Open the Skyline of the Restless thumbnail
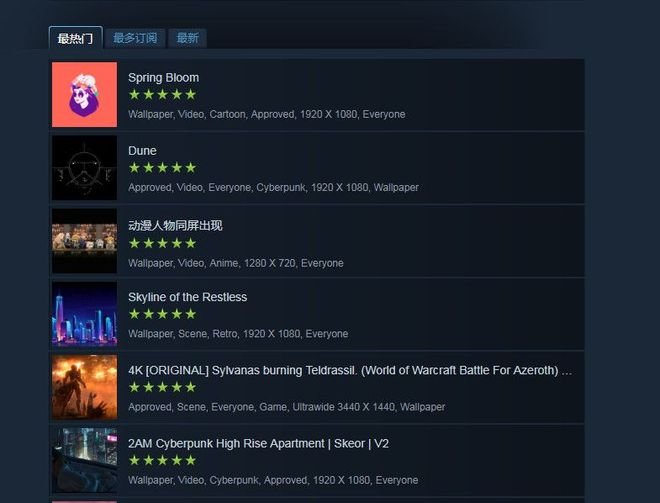Image resolution: width=660 pixels, height=503 pixels. coord(85,314)
